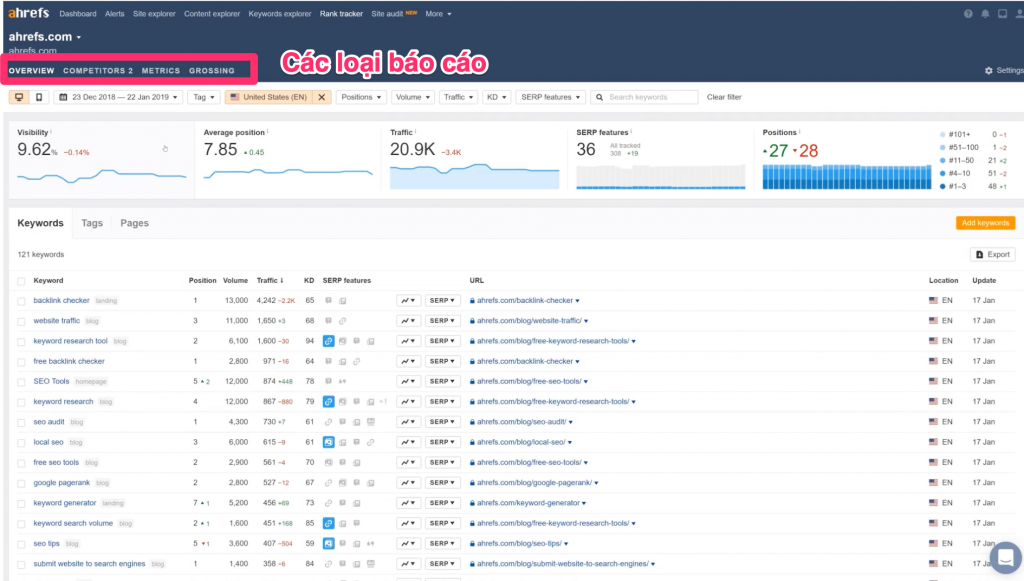Open the help question mark icon
Viewport: 1024px width, 581px height.
tap(968, 14)
